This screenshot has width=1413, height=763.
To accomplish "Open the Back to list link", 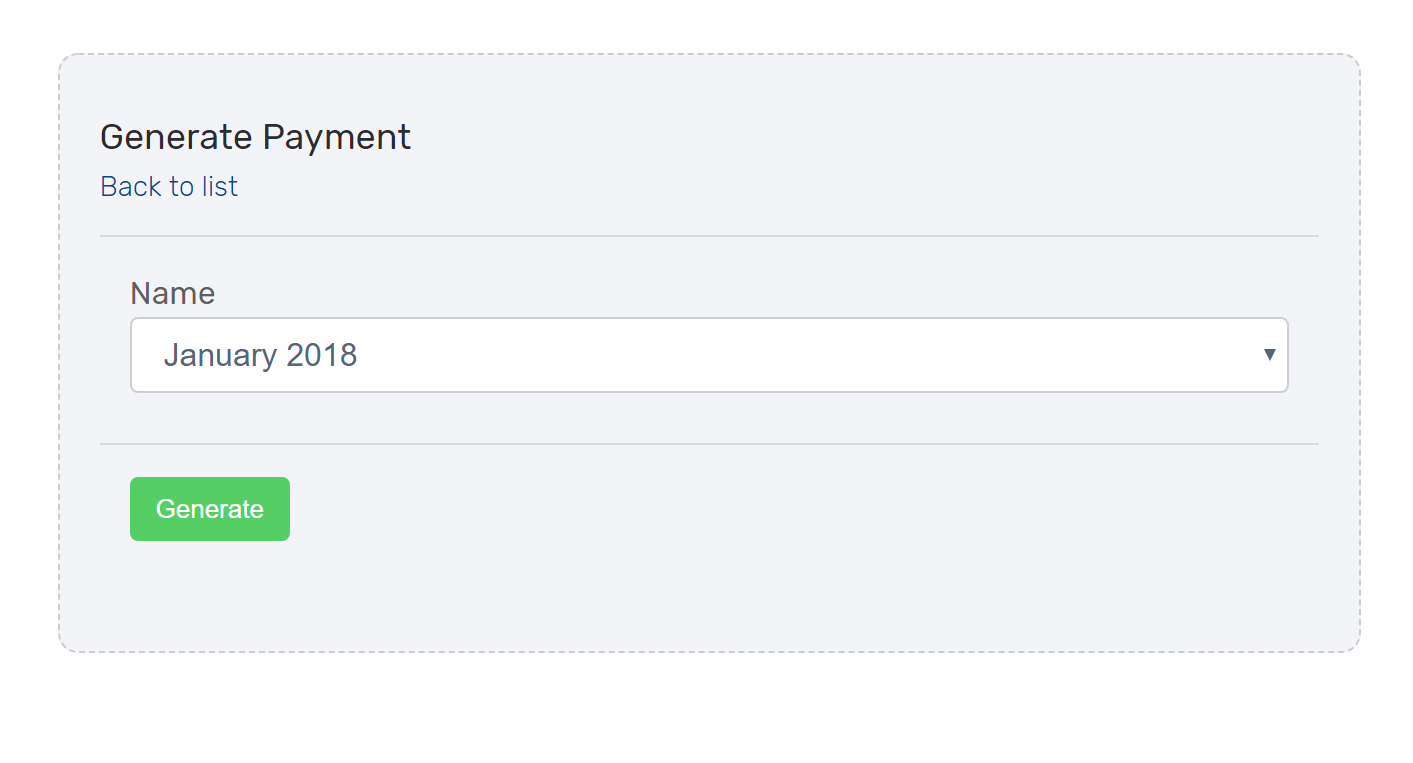I will [x=169, y=187].
